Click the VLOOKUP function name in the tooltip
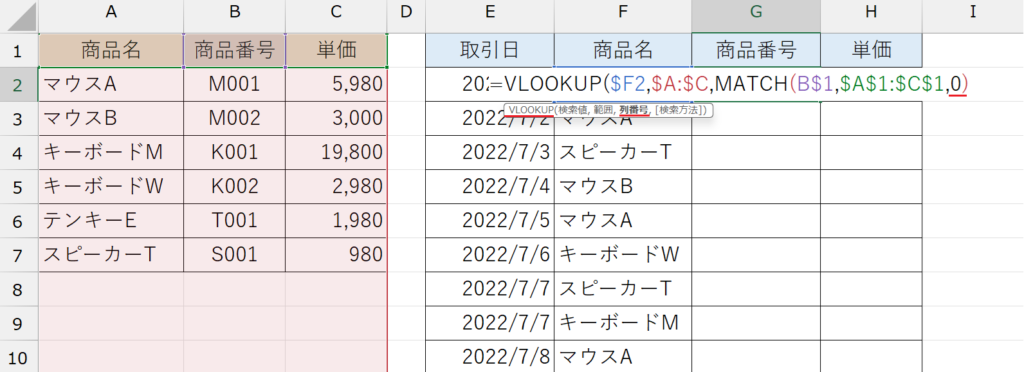Image resolution: width=1024 pixels, height=372 pixels. tap(532, 110)
